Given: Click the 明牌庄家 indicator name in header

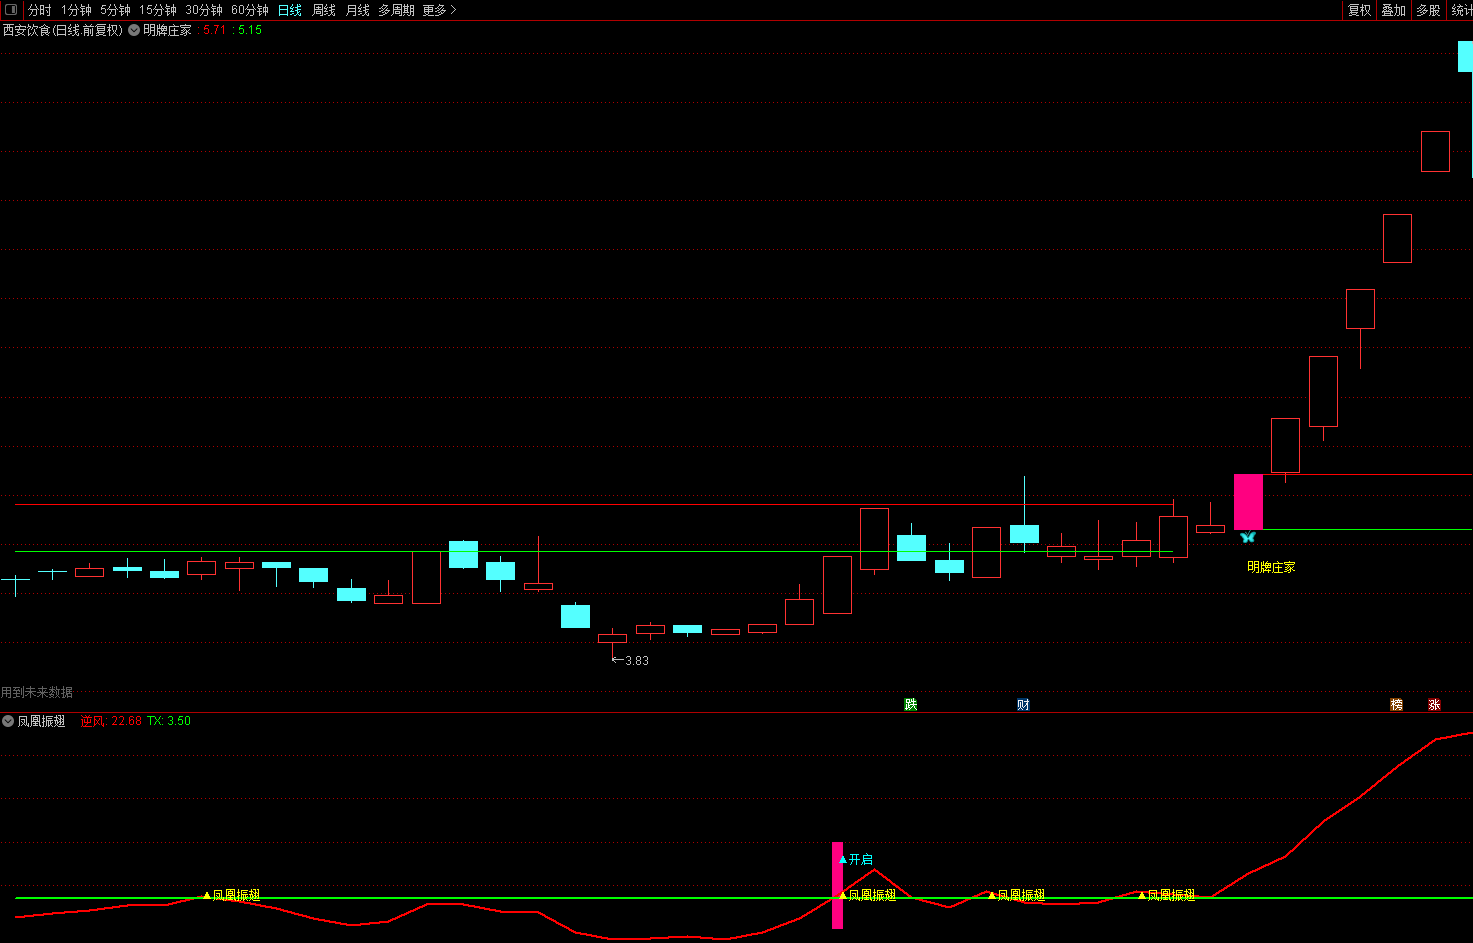Looking at the screenshot, I should coord(167,30).
